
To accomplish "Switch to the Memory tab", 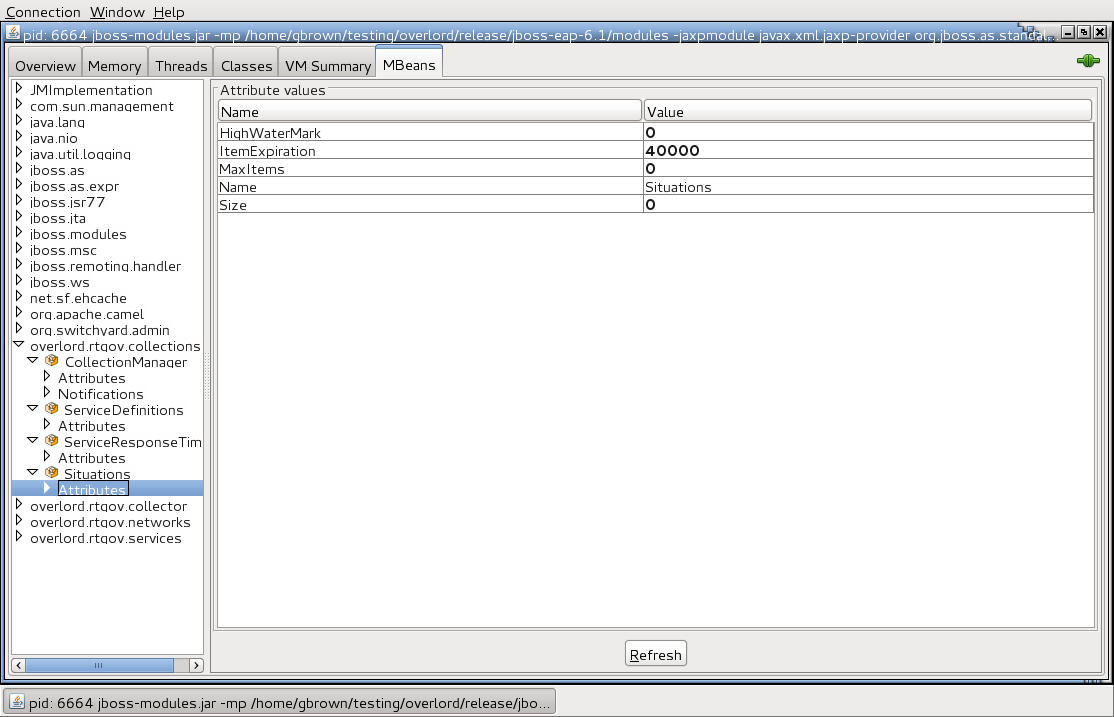I will point(114,65).
